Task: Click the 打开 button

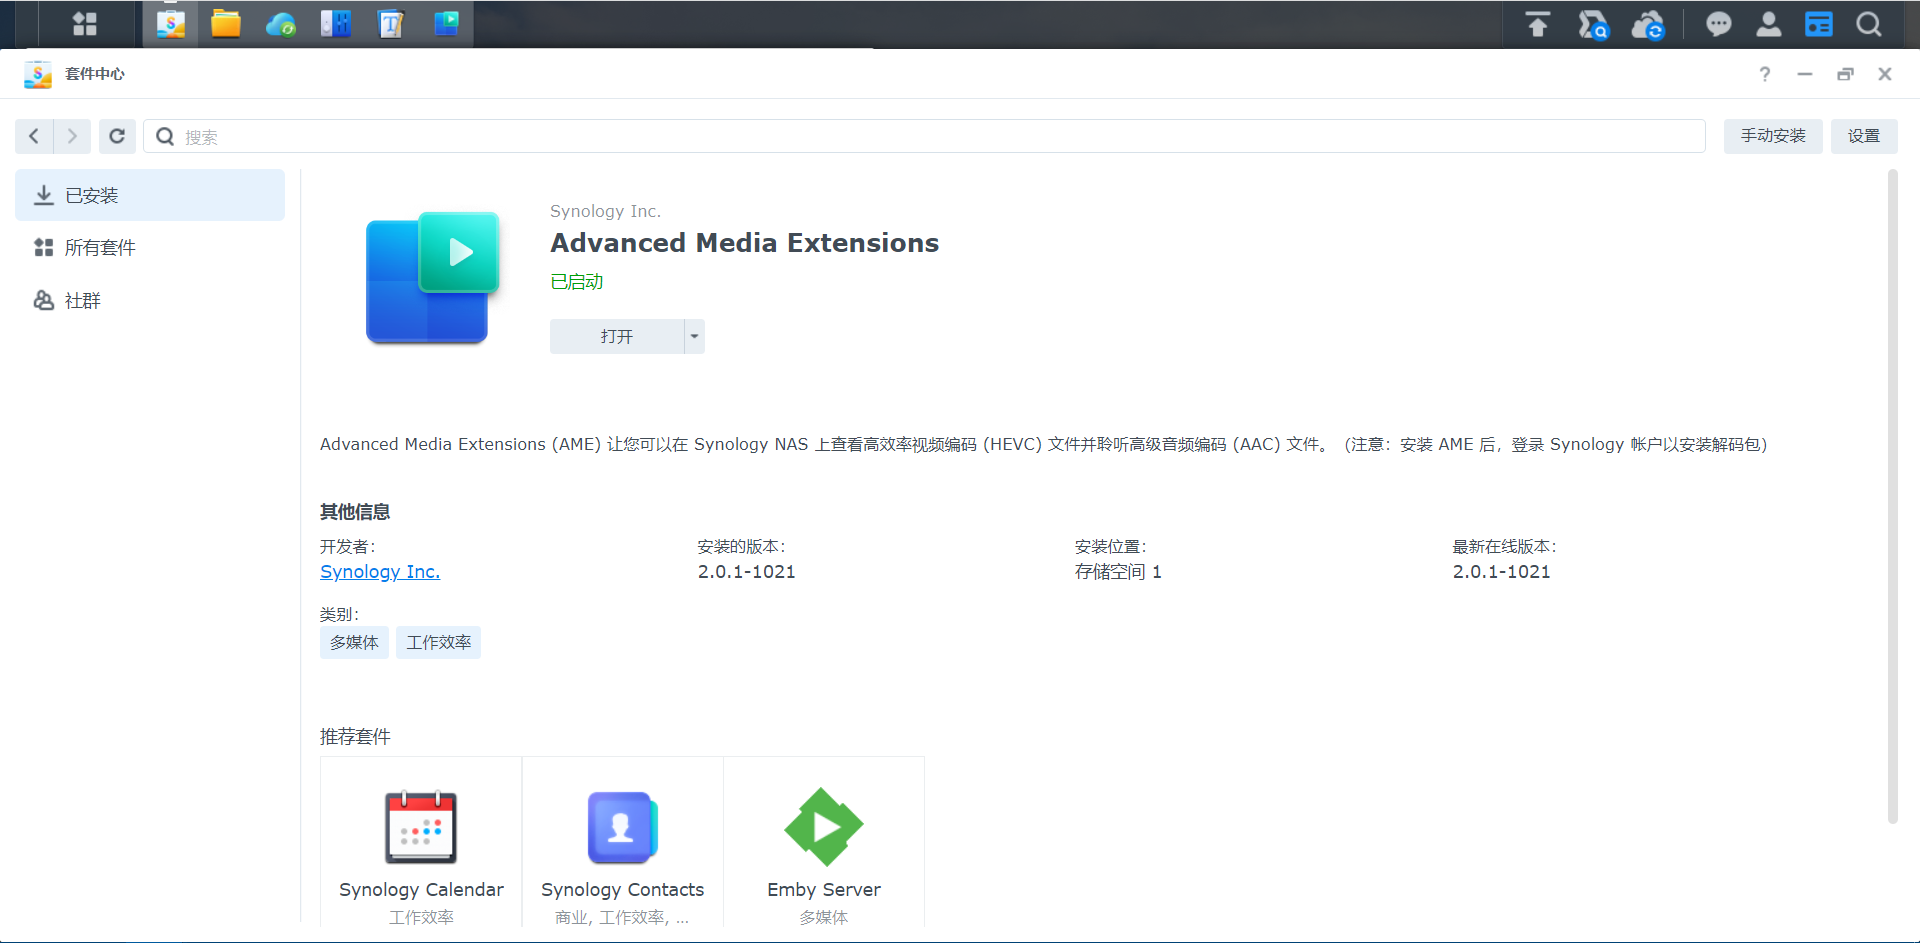Action: [x=617, y=336]
